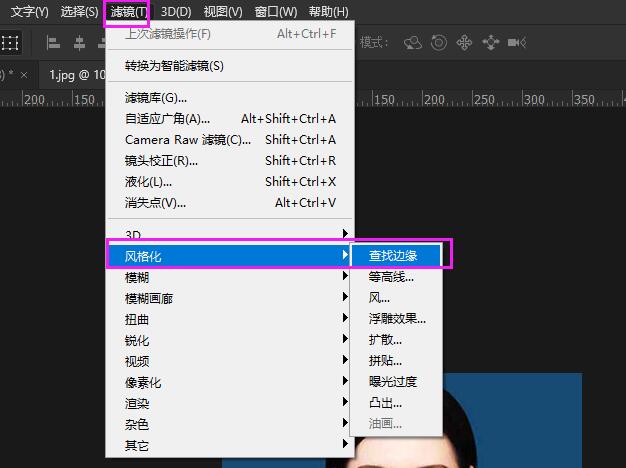Viewport: 626px width, 468px height.
Task: Open the 窗口(W) menu
Action: tap(276, 12)
